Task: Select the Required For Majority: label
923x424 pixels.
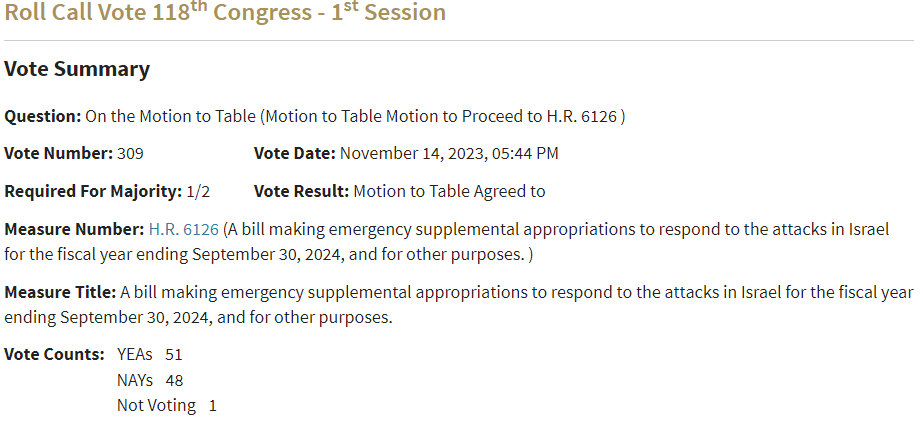Action: pyautogui.click(x=93, y=191)
